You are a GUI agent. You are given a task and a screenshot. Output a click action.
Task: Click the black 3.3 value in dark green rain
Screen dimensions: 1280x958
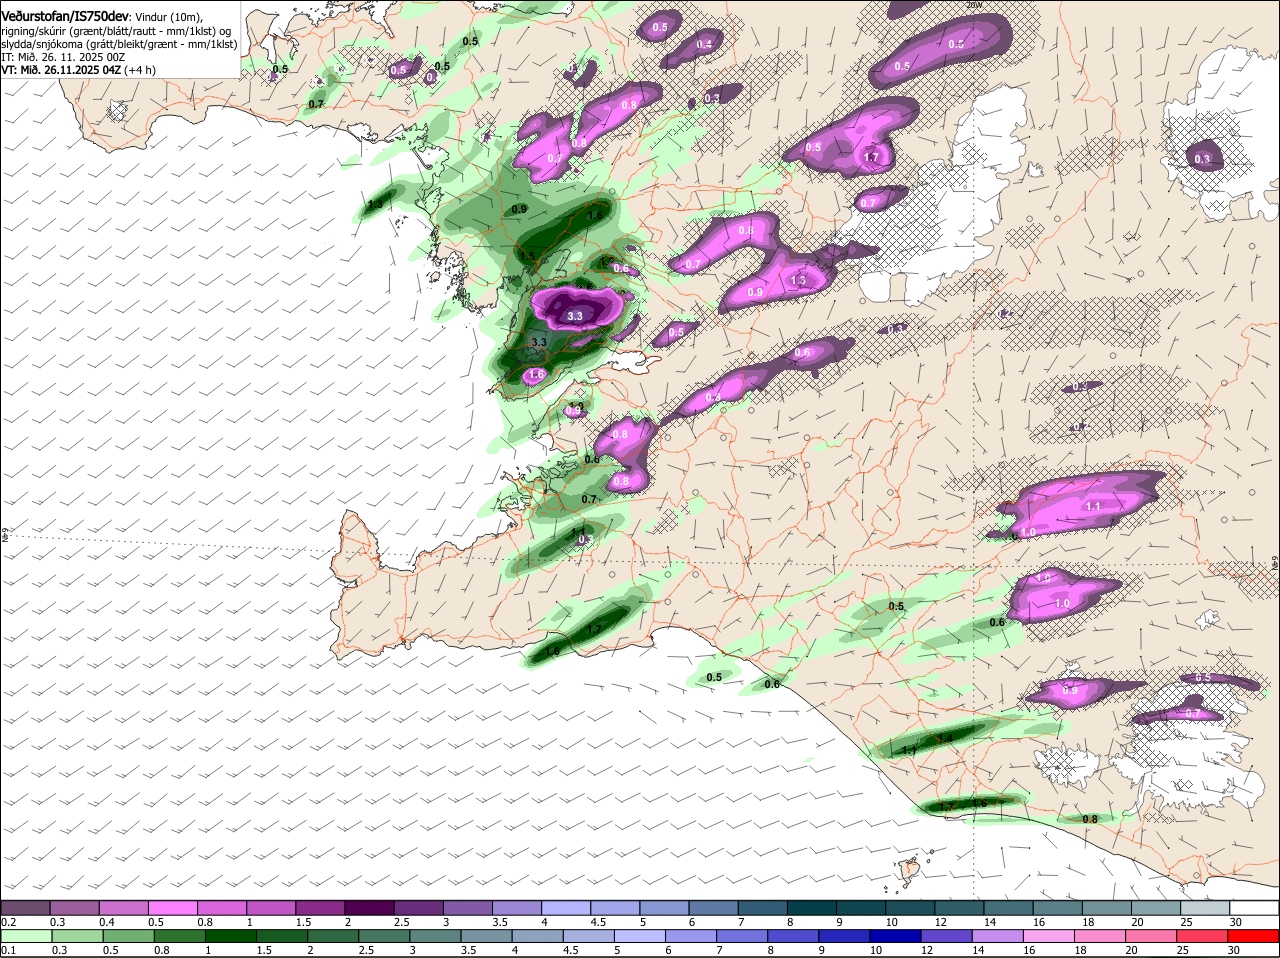click(x=539, y=343)
